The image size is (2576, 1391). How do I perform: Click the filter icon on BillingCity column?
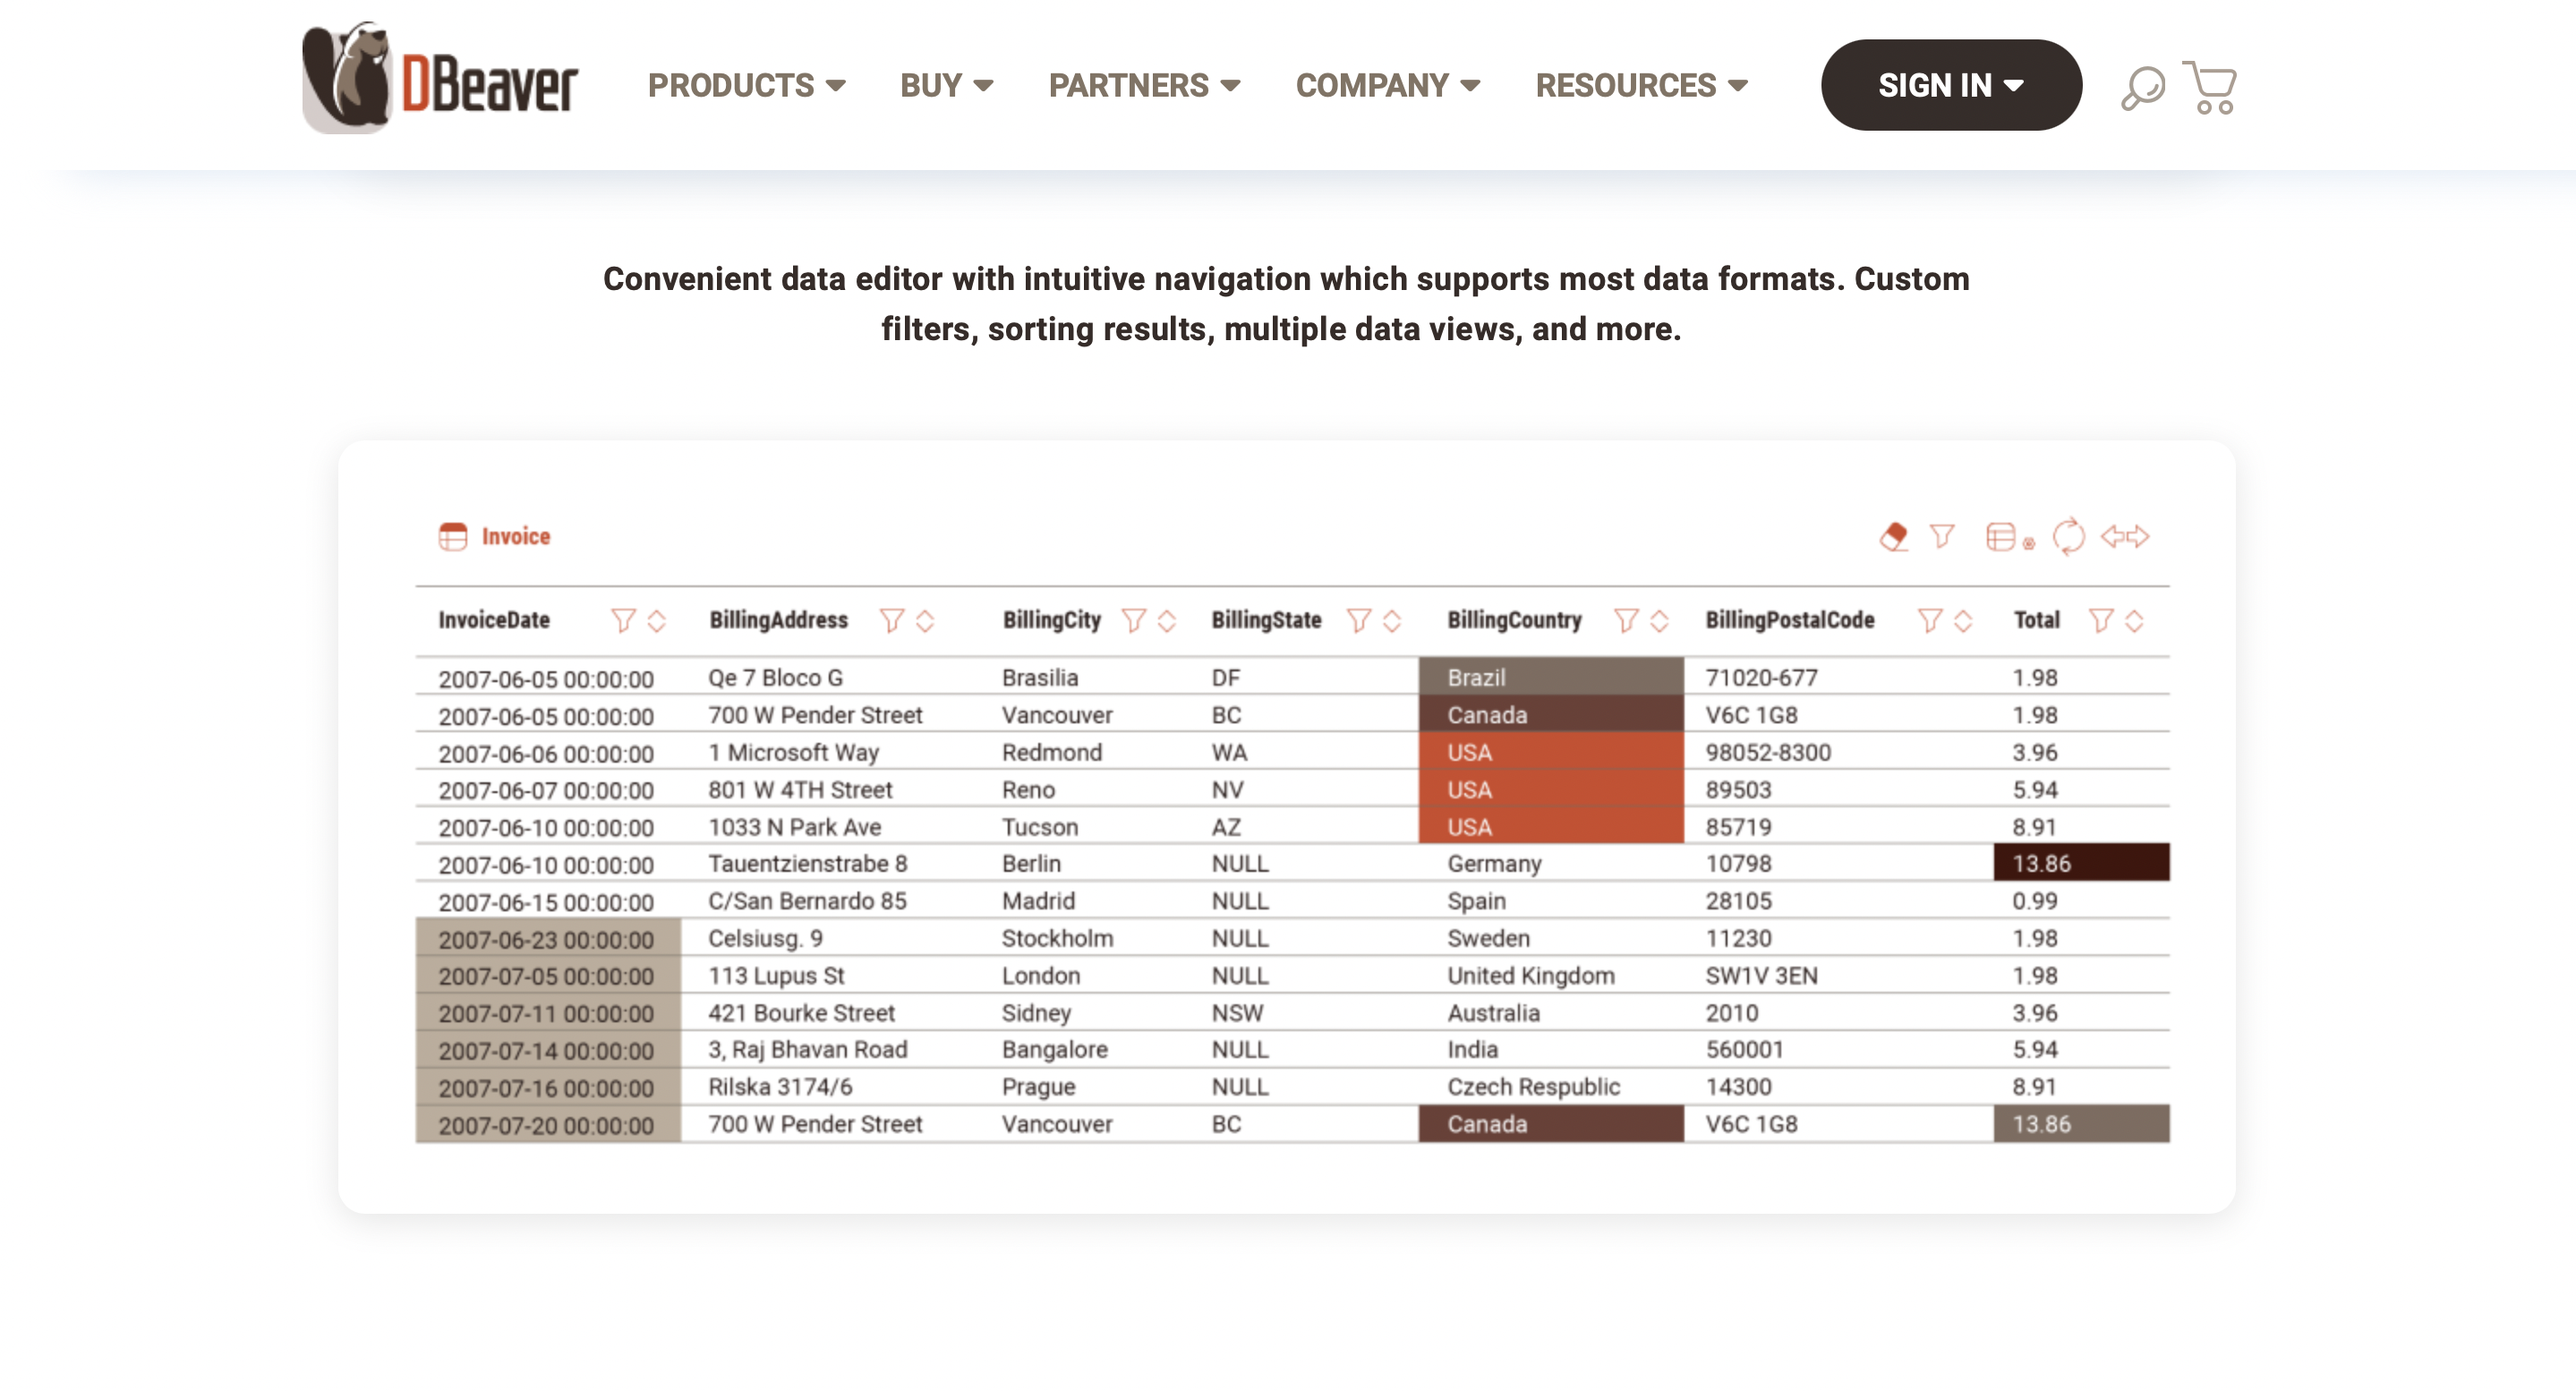tap(1133, 620)
